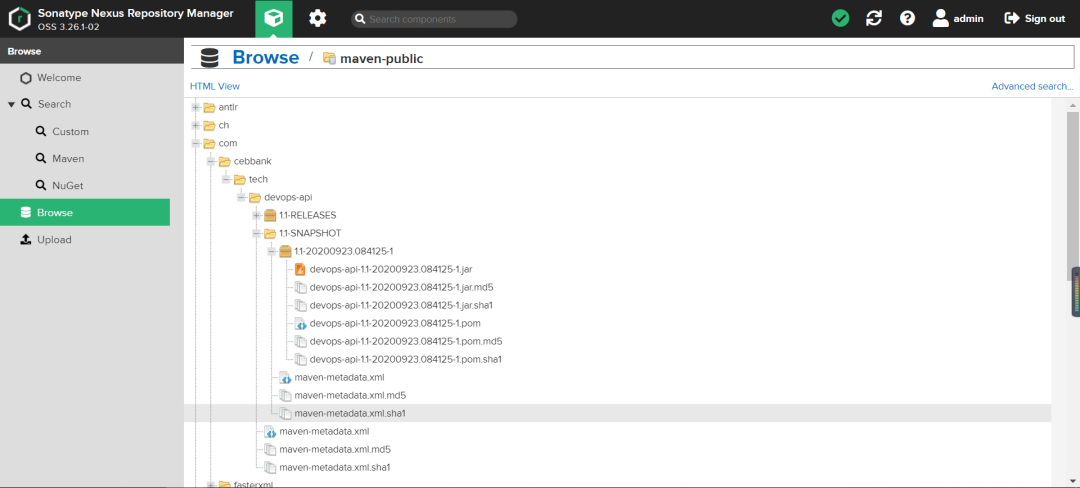Click the Sign out button

click(1035, 19)
